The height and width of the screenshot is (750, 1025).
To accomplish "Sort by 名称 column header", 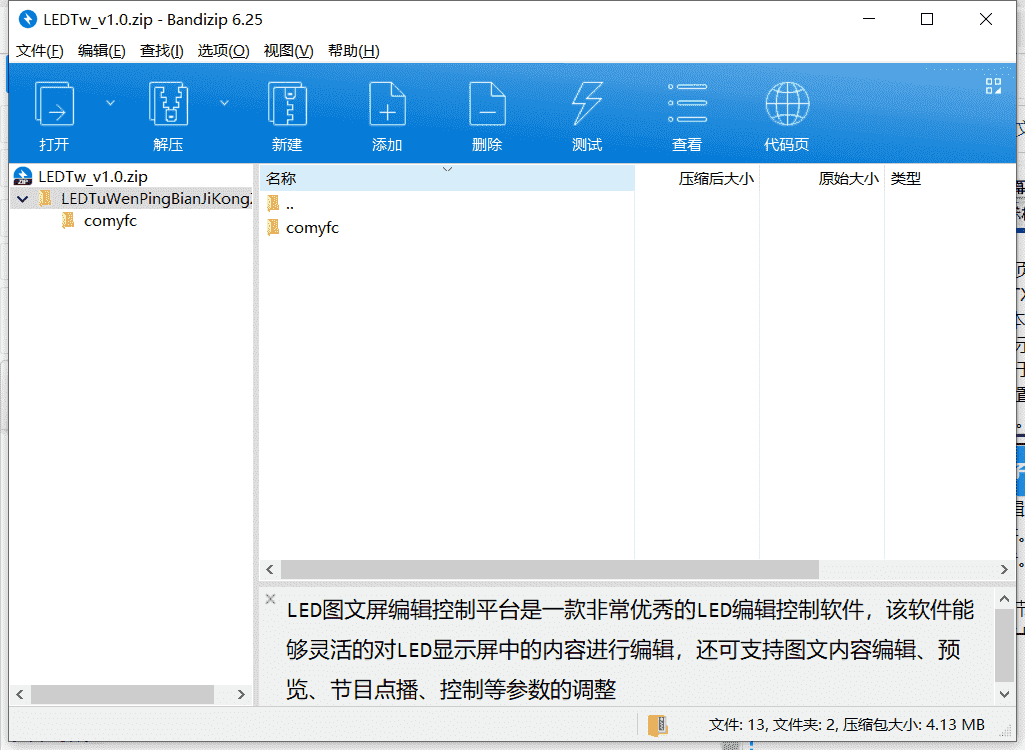I will (447, 178).
